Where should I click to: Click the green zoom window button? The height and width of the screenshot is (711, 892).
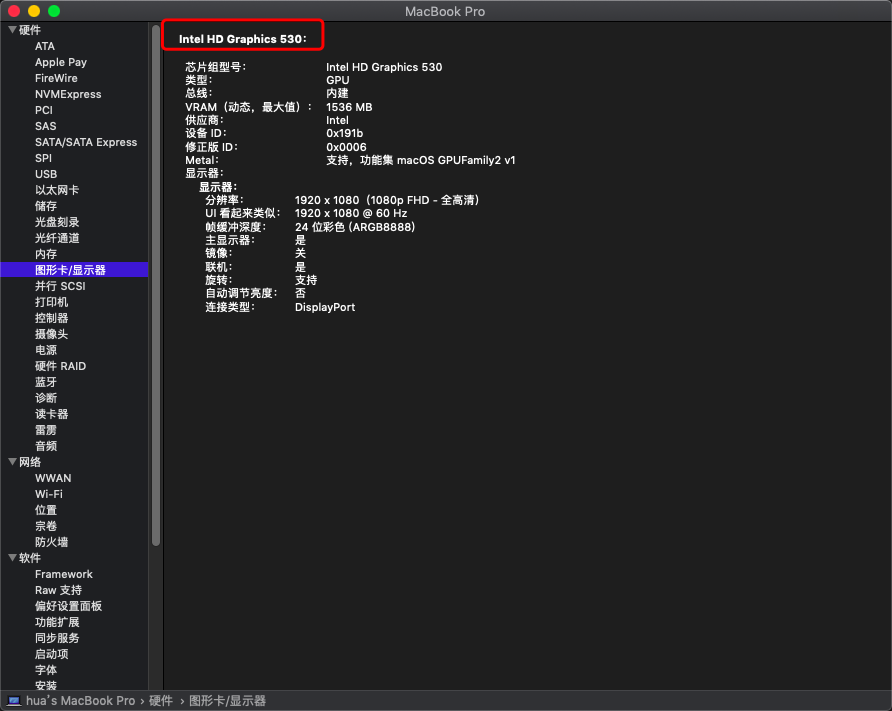[x=54, y=11]
